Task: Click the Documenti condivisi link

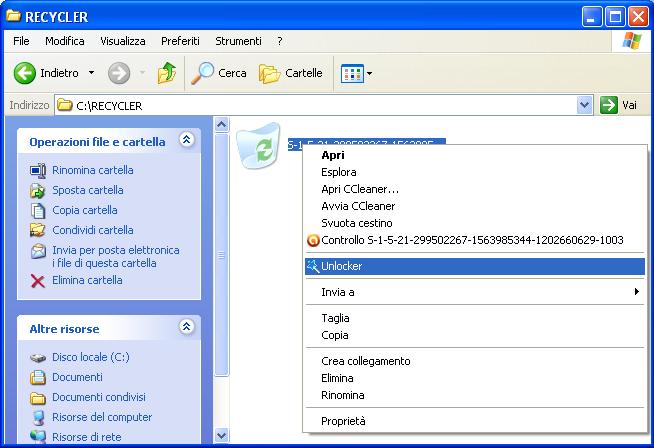Action: click(99, 398)
